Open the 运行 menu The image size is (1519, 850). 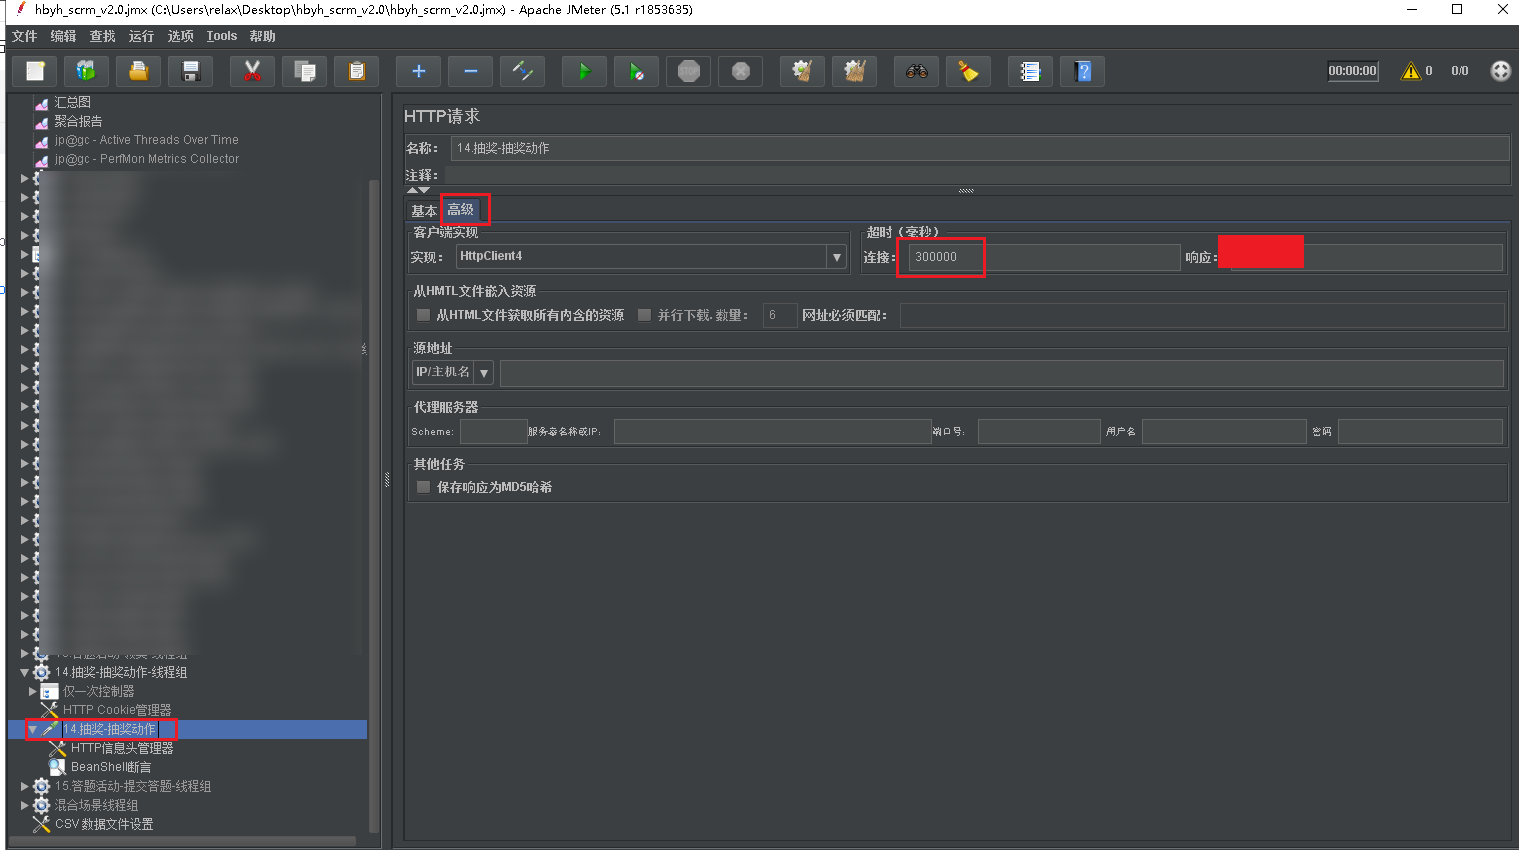coord(141,36)
